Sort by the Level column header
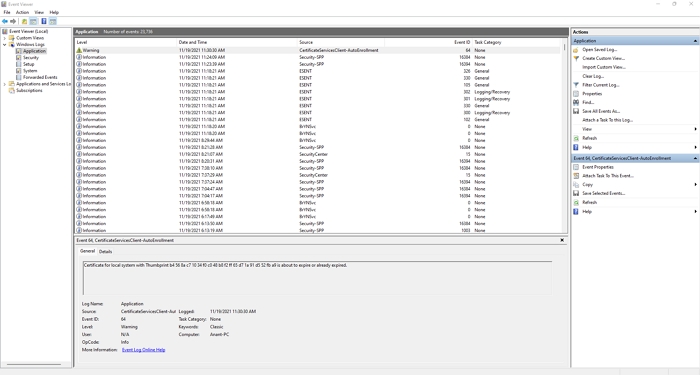This screenshot has width=700, height=375. (x=126, y=42)
